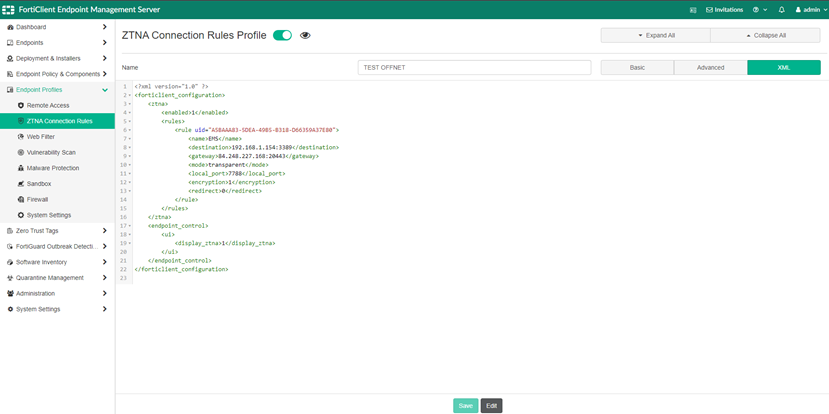Screen dimensions: 829x414
Task: Select the XML tab
Action: (x=784, y=68)
